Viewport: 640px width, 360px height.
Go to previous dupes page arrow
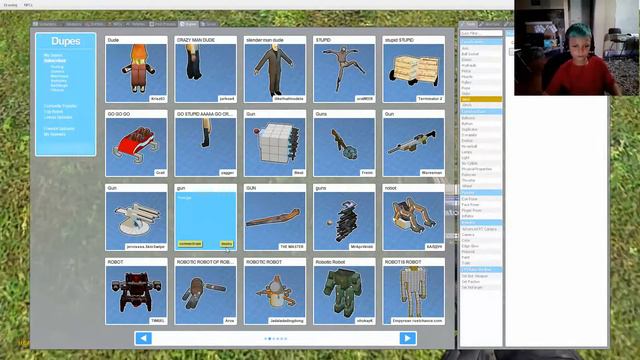pos(143,338)
